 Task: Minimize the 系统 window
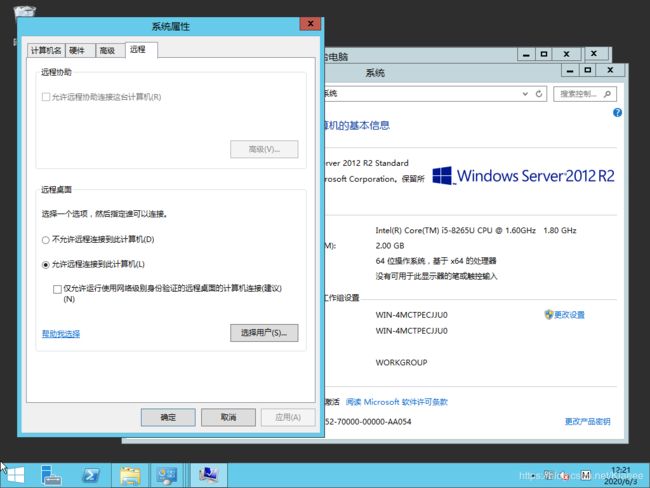(570, 70)
